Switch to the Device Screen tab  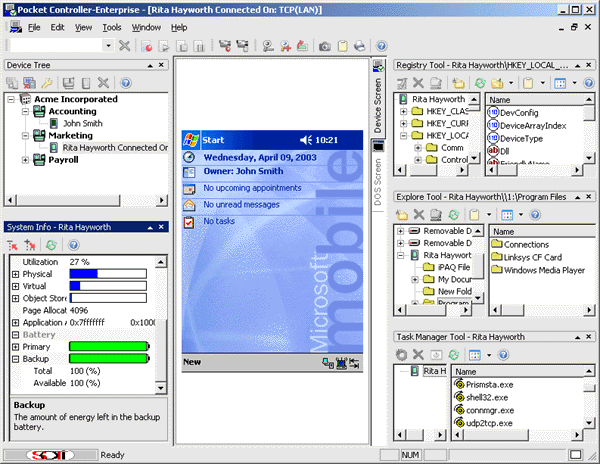(378, 97)
